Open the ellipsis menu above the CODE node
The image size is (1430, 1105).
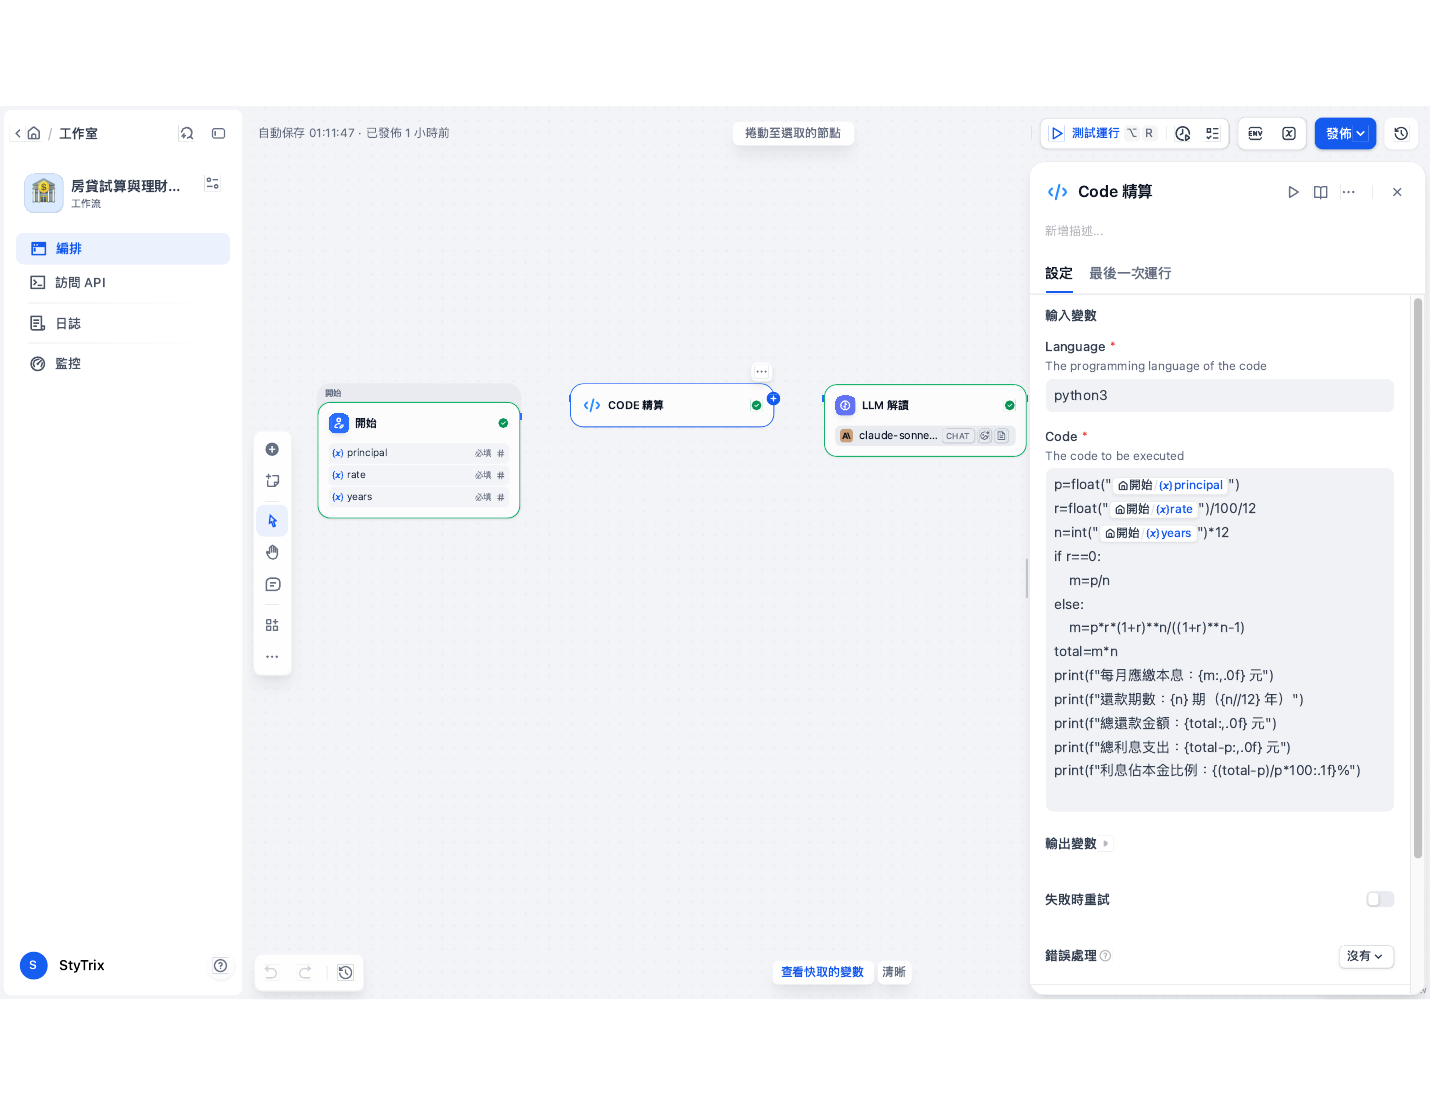tap(762, 371)
